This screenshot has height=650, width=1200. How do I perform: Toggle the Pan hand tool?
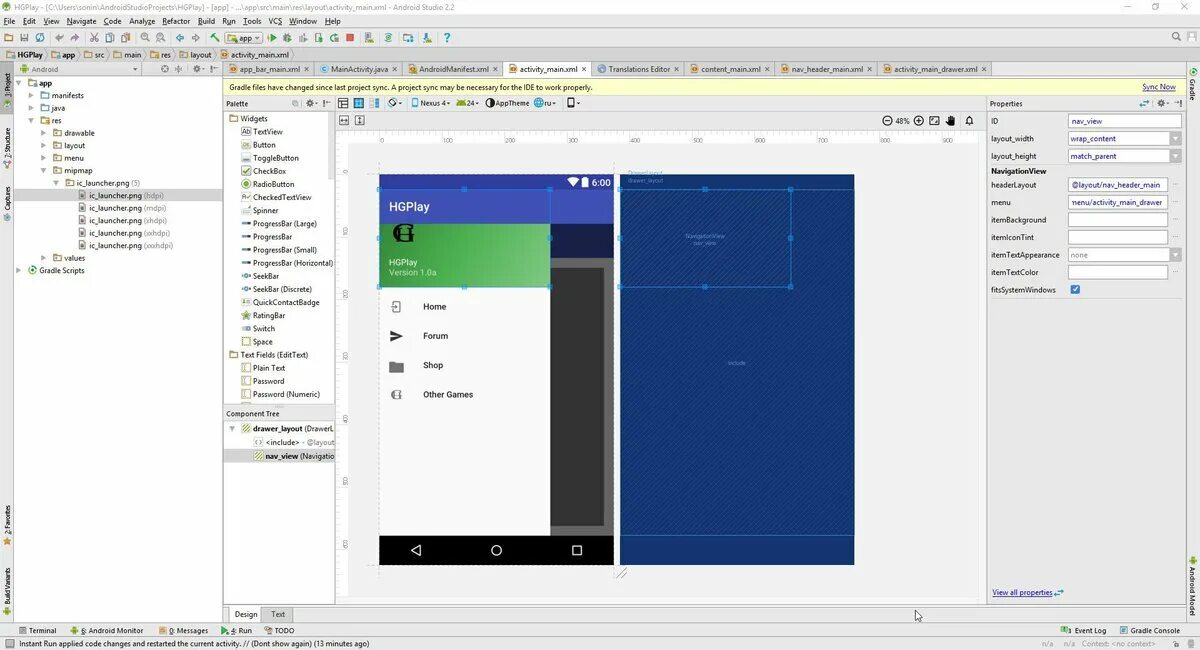pyautogui.click(x=951, y=120)
